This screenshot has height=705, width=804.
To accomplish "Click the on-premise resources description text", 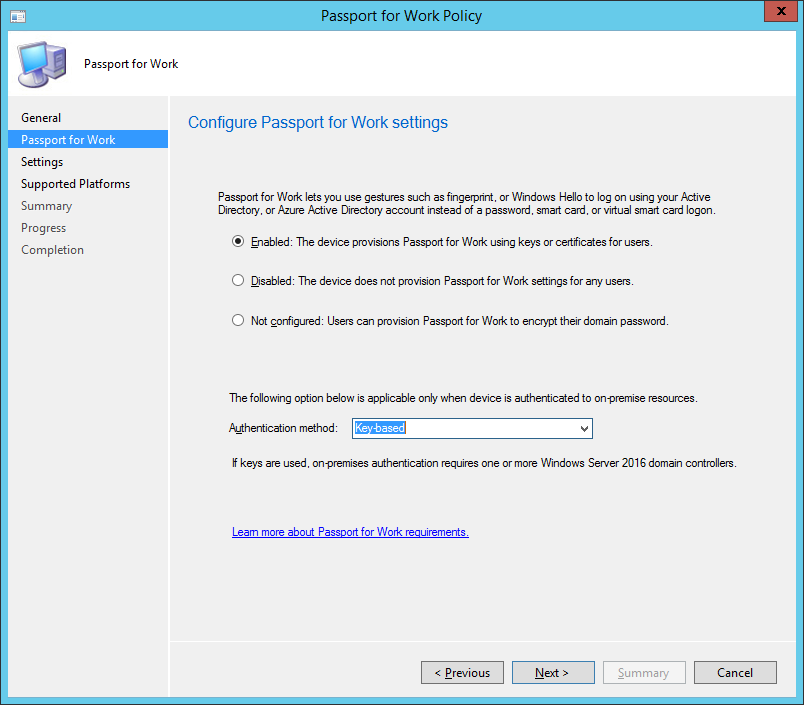I will coord(463,398).
